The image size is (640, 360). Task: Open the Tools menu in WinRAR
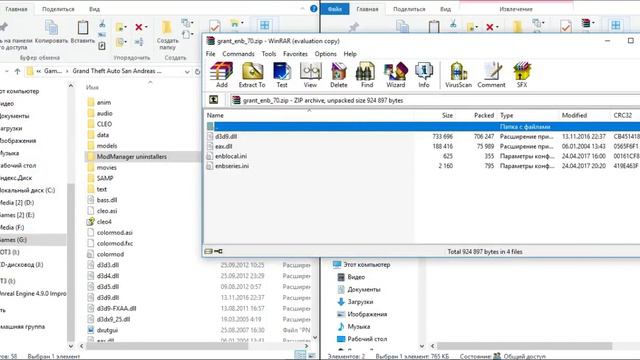tap(269, 54)
